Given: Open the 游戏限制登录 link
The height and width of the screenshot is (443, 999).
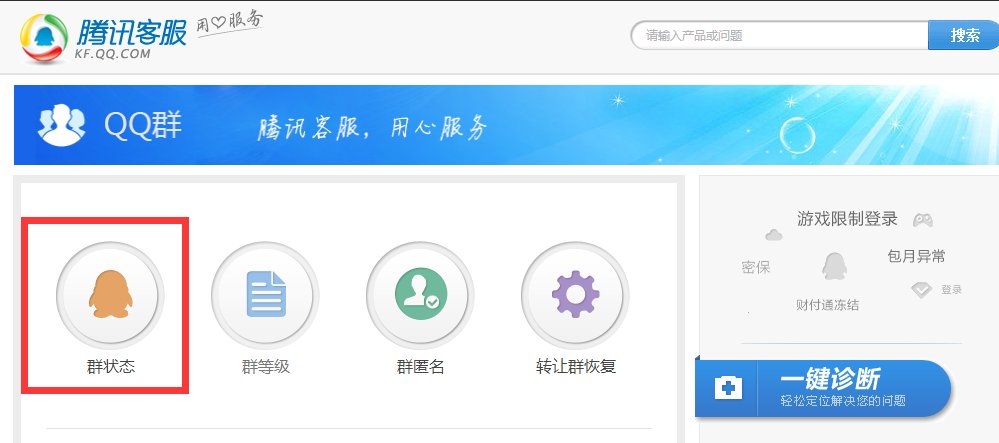Looking at the screenshot, I should (847, 219).
